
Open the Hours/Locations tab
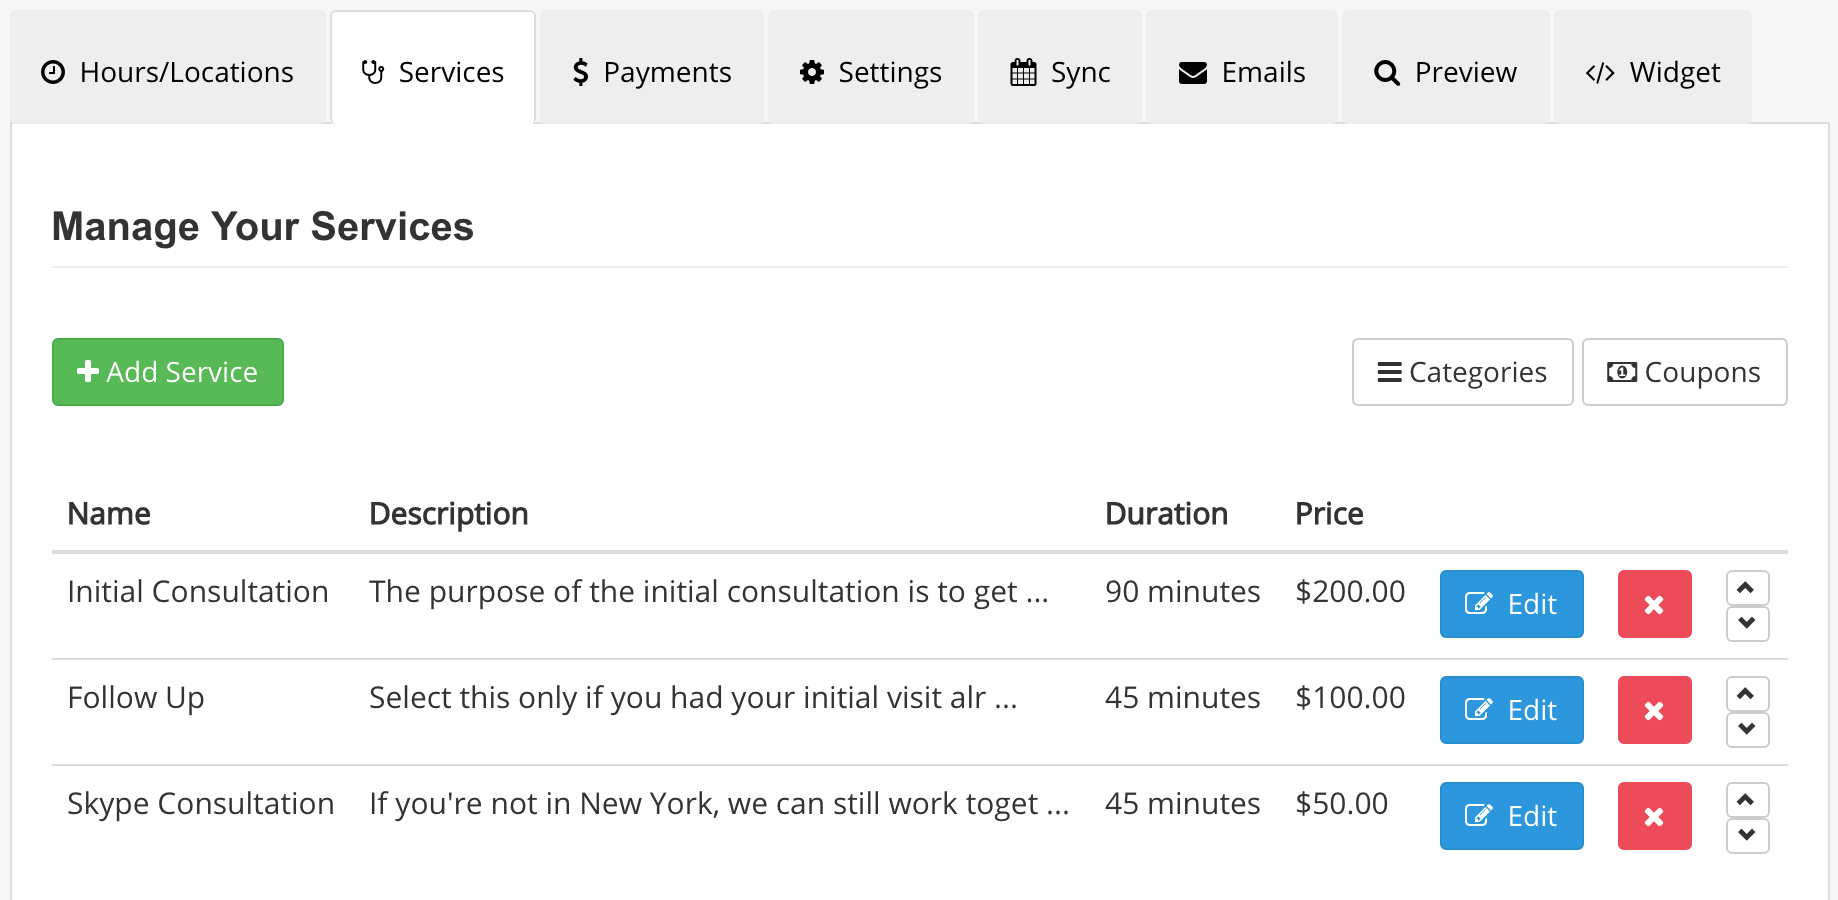tap(167, 72)
